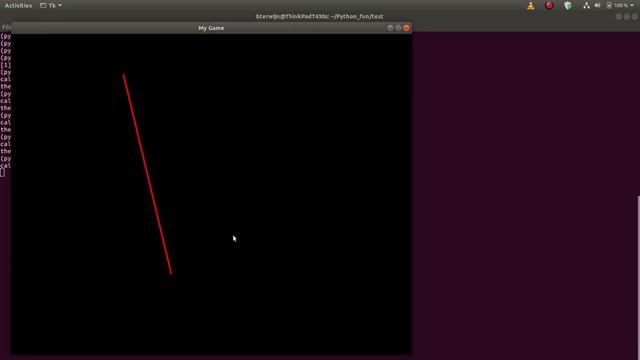Image resolution: width=640 pixels, height=360 pixels.
Task: Maximize the terminal window behind
Action: coord(627,17)
